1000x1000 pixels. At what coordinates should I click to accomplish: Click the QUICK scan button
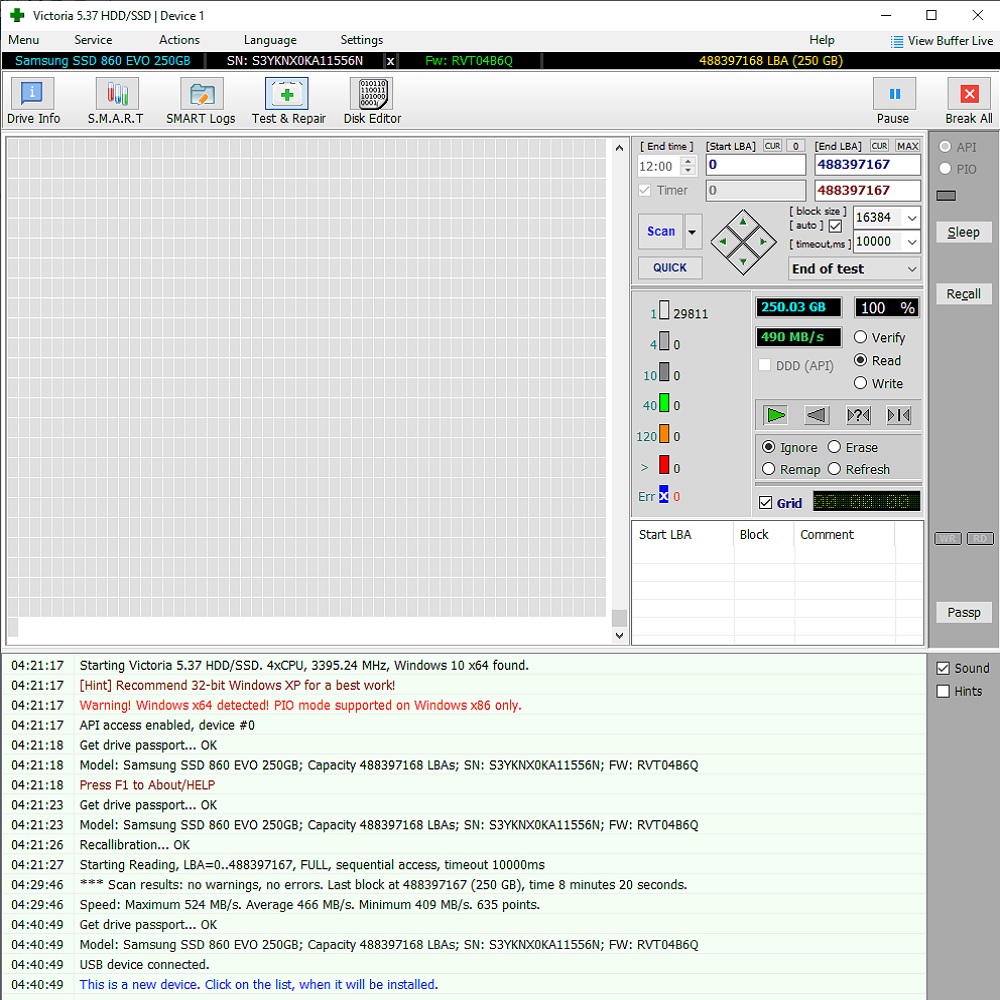pyautogui.click(x=670, y=268)
